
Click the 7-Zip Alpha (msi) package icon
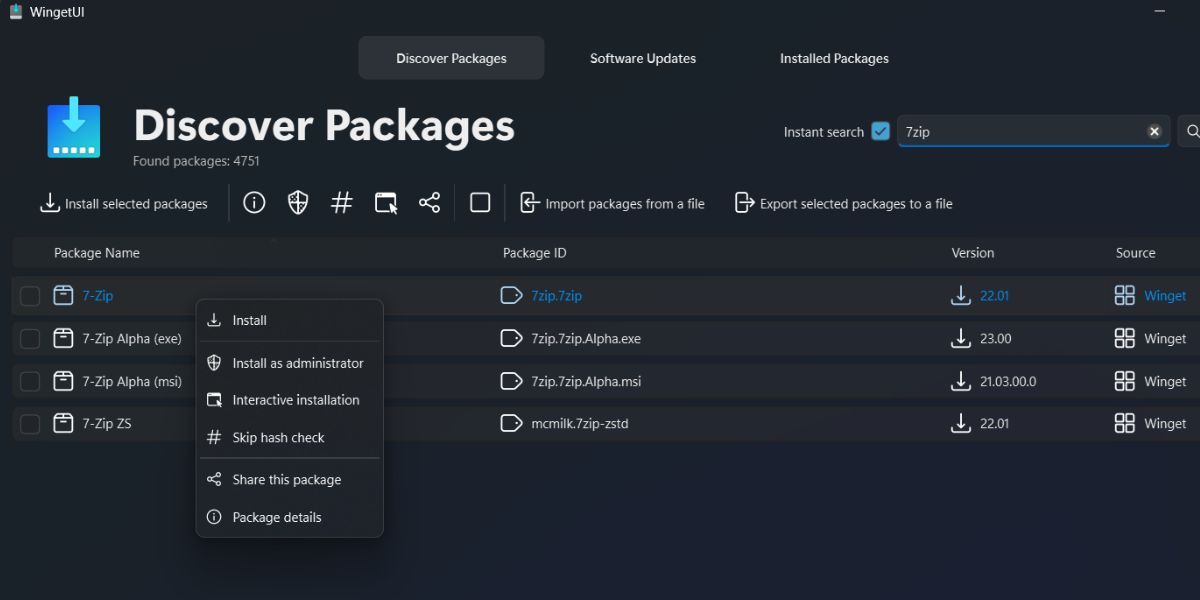pyautogui.click(x=63, y=381)
